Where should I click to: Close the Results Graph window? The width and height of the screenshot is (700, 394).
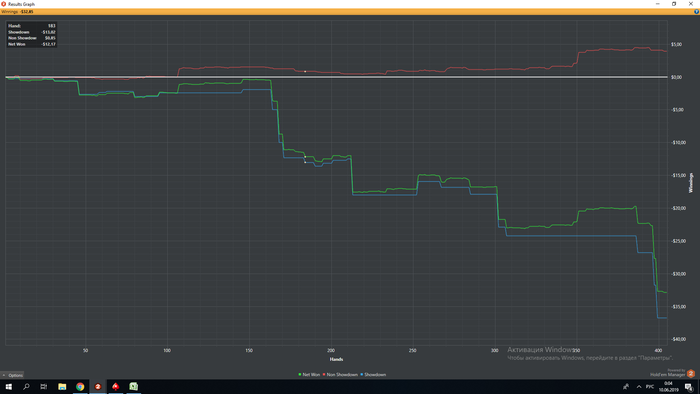(x=691, y=4)
